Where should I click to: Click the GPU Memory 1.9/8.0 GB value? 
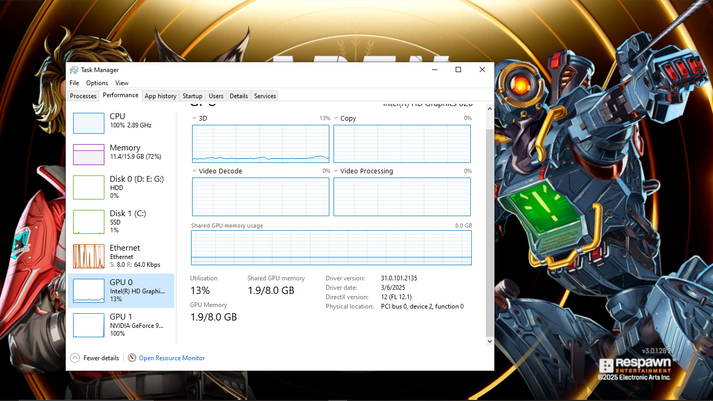(214, 317)
